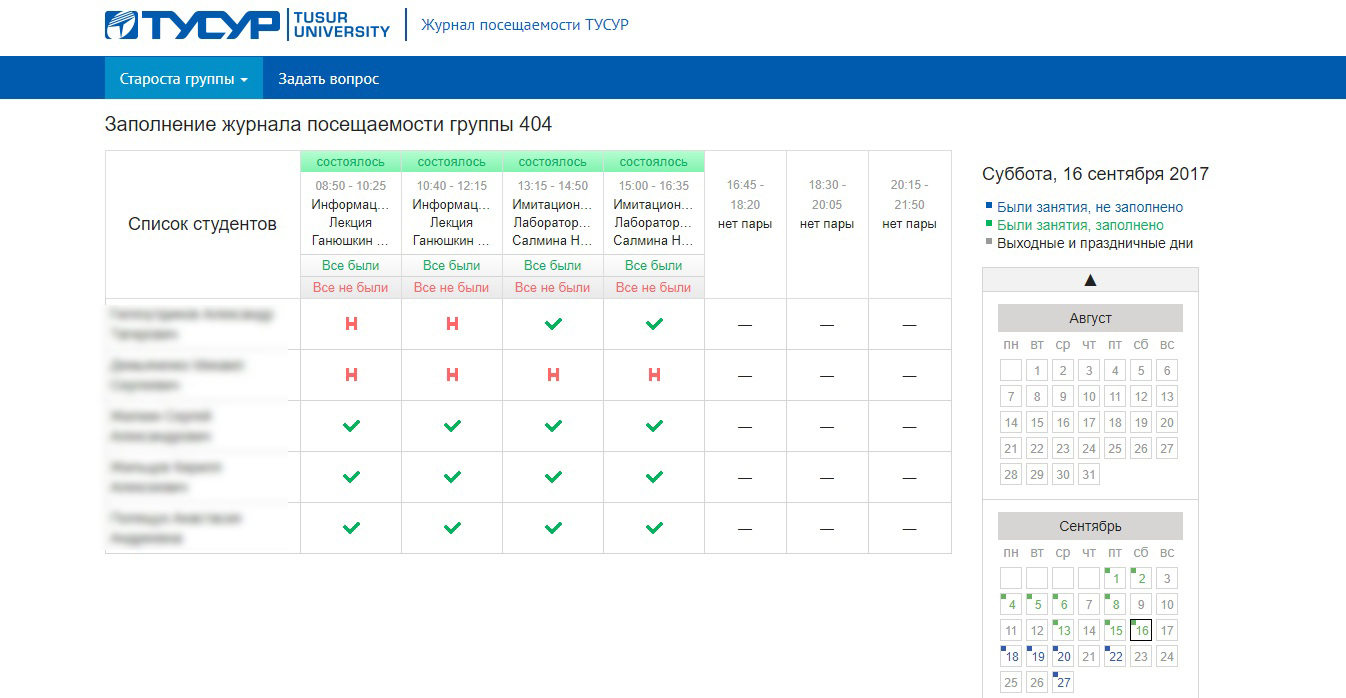Select September 27 in the calendar
The height and width of the screenshot is (698, 1346).
(1063, 683)
